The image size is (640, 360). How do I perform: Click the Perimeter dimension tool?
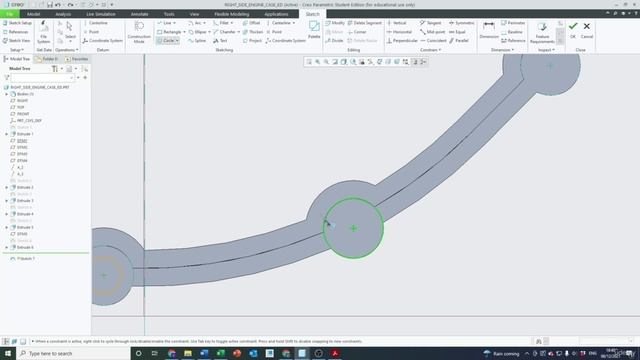click(513, 23)
